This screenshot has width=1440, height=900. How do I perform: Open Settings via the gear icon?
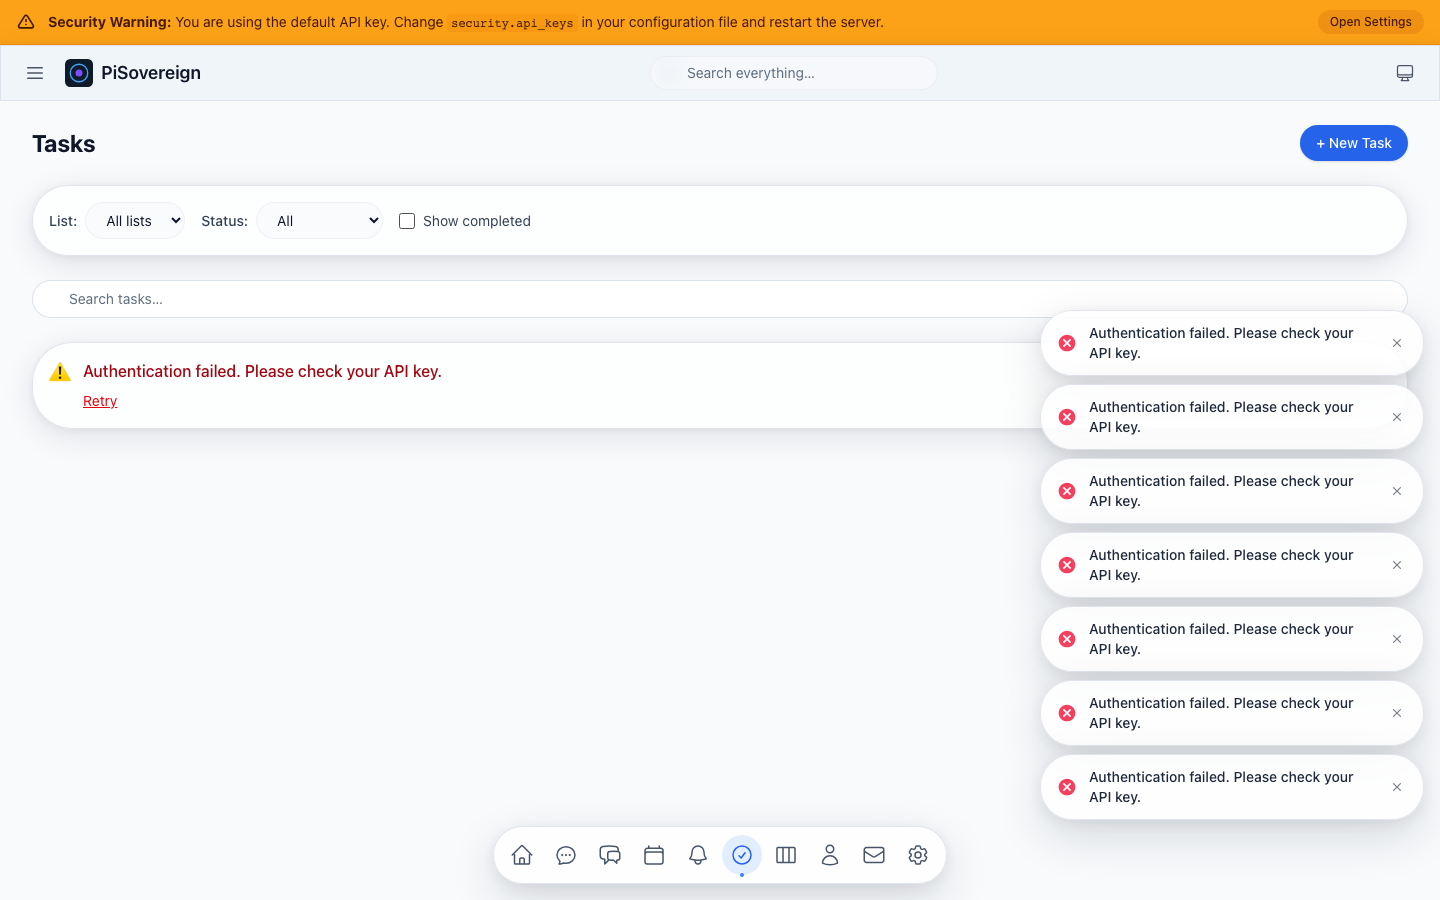918,855
